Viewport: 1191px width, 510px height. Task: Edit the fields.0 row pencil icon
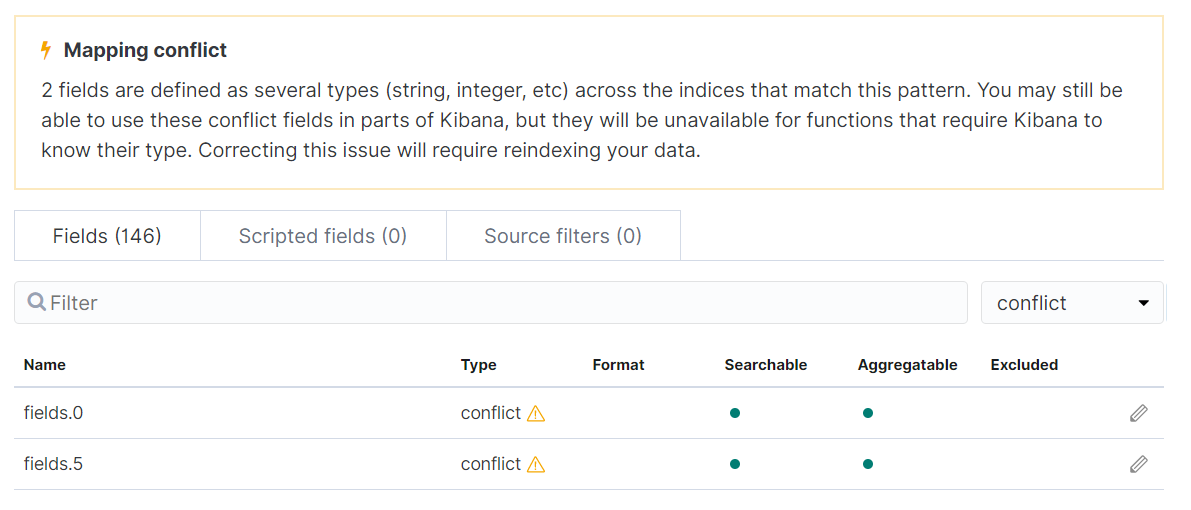[1138, 413]
